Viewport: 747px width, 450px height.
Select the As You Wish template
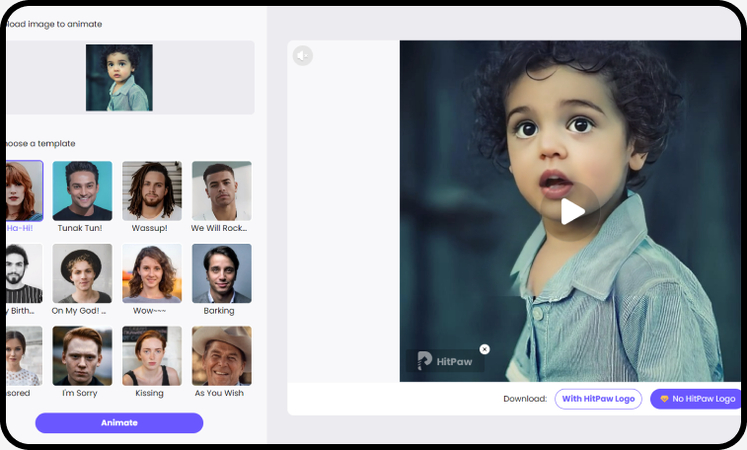point(221,356)
